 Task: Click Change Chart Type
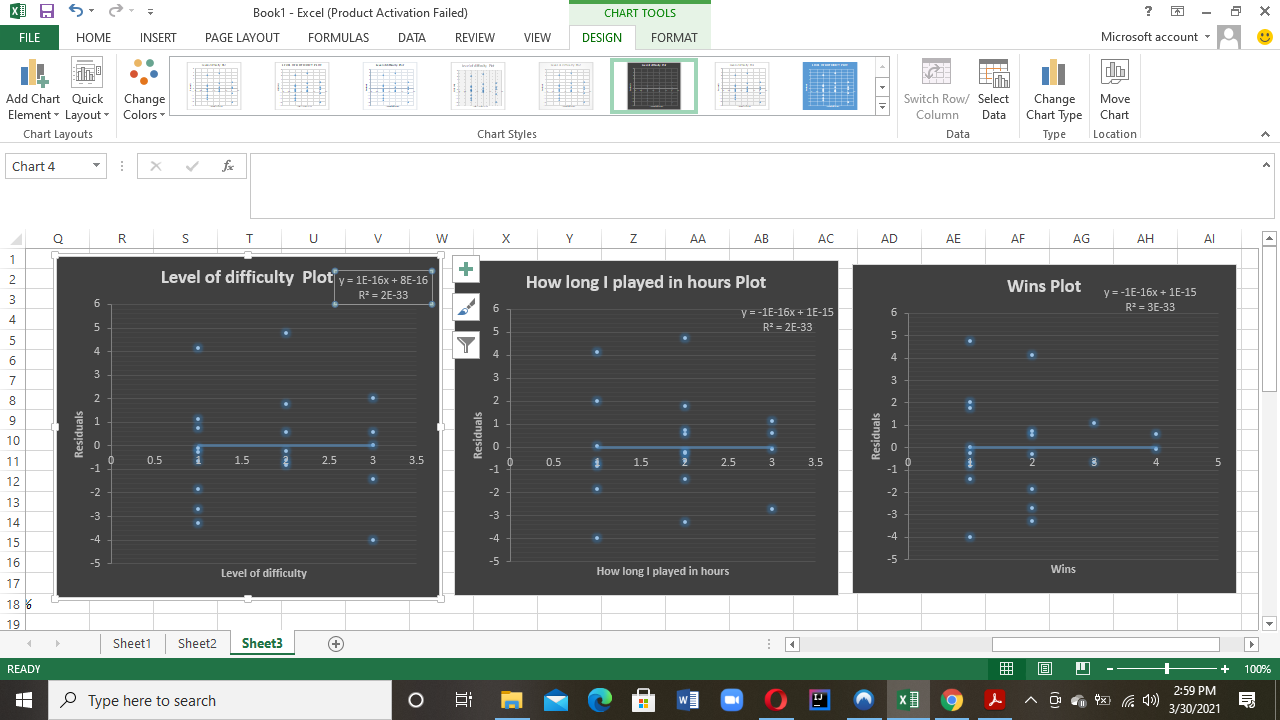pyautogui.click(x=1054, y=90)
